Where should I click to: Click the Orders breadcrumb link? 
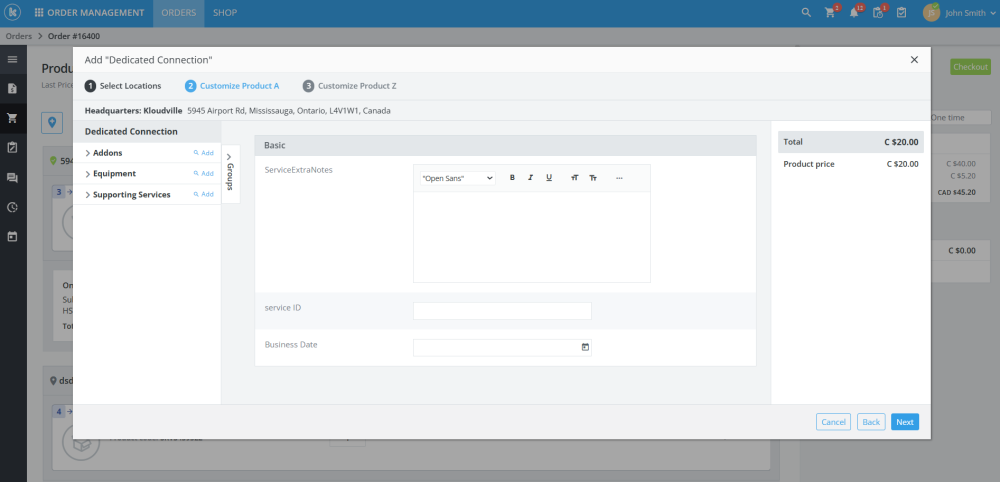(19, 36)
